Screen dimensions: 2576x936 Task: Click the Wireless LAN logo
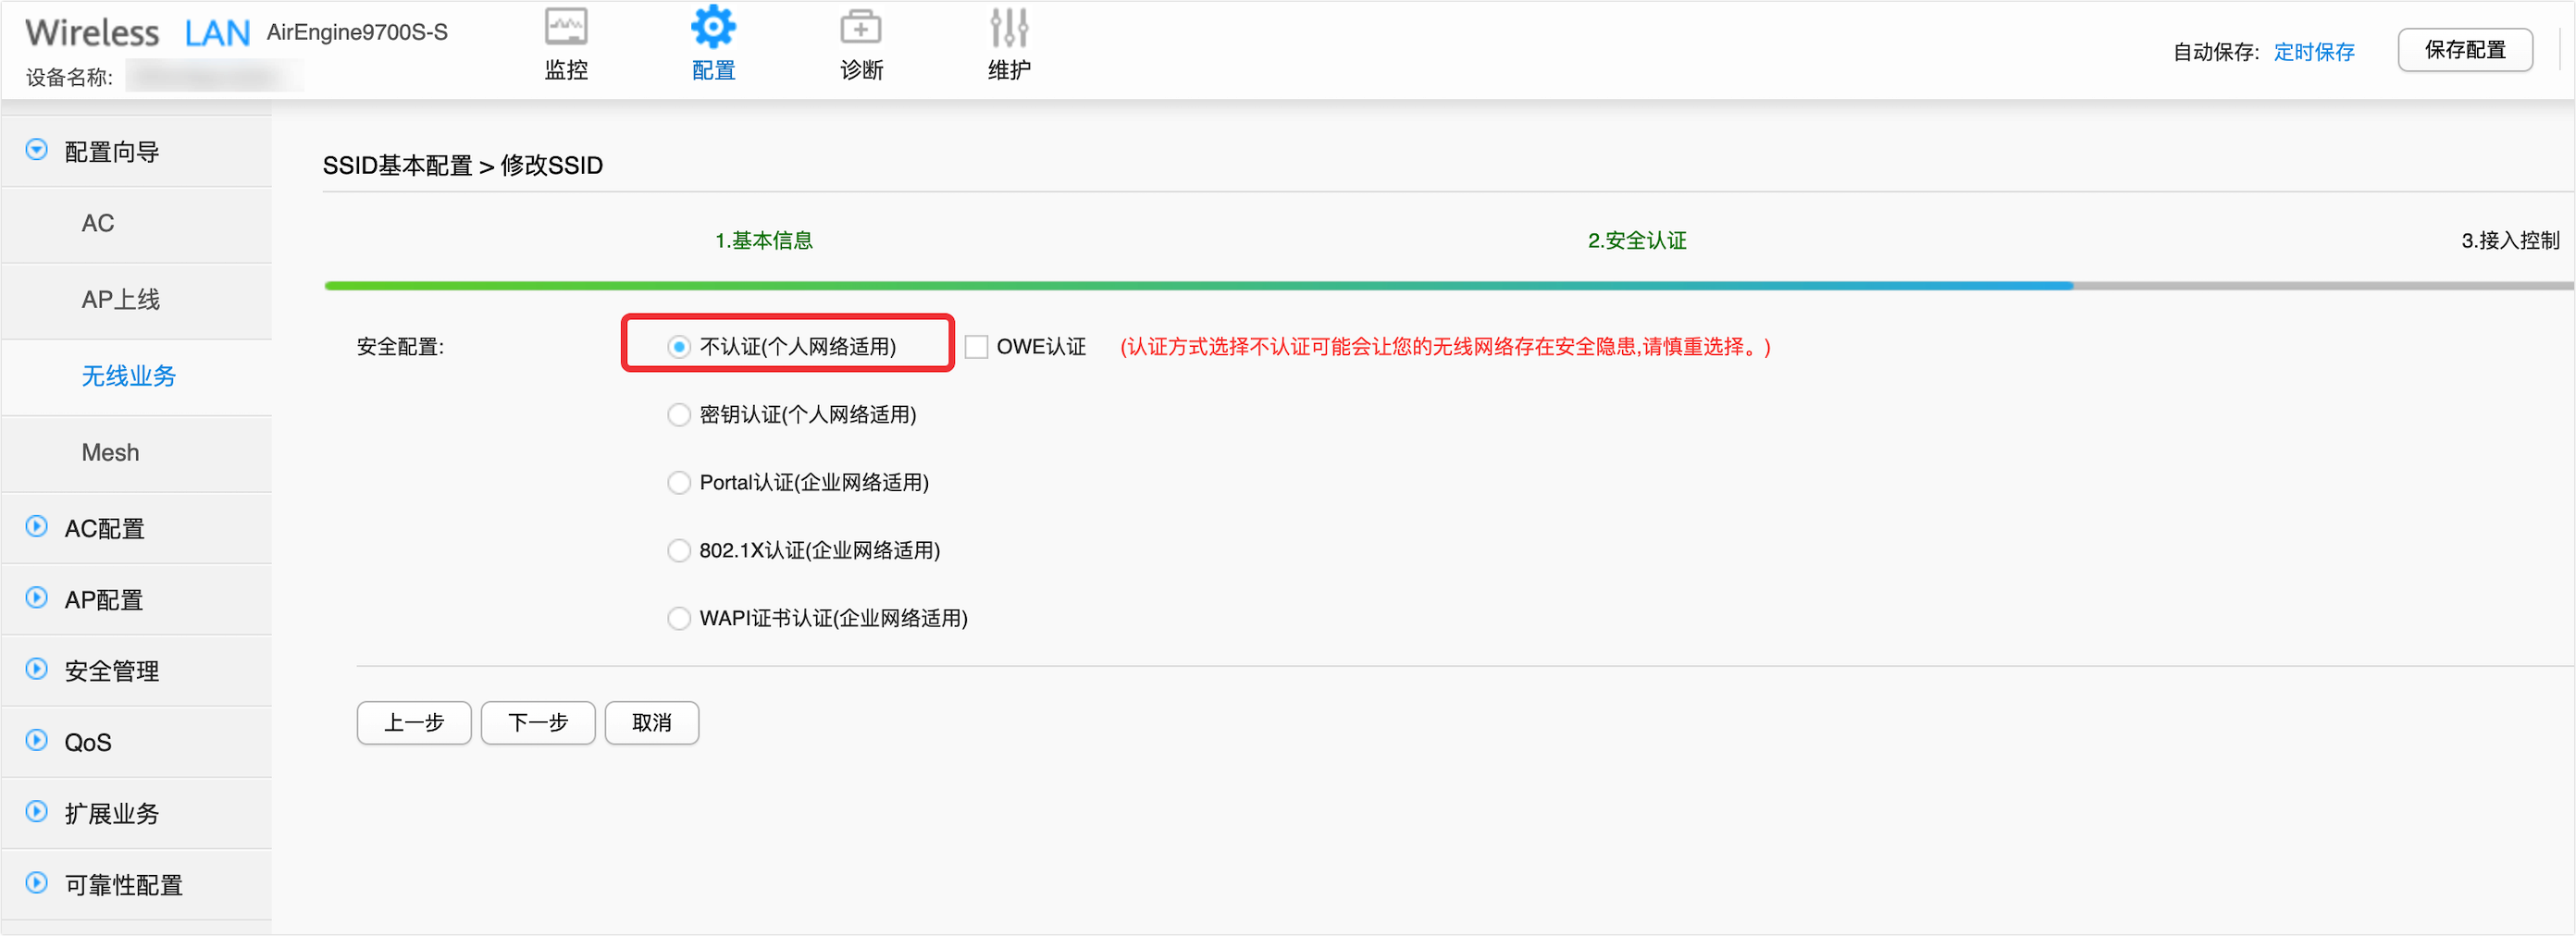pyautogui.click(x=137, y=33)
